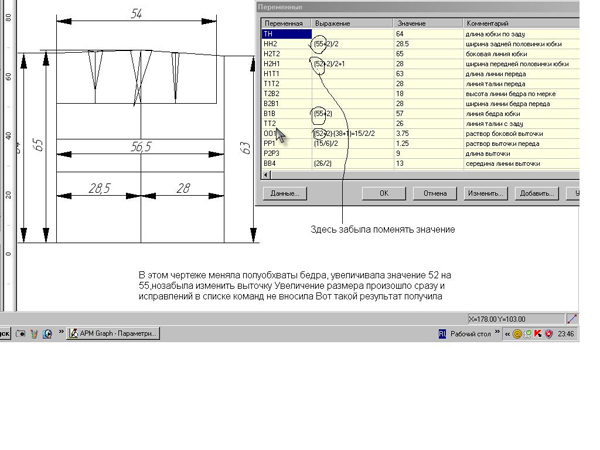Click the 'Здесь забыла поменять значение' note text

[383, 230]
